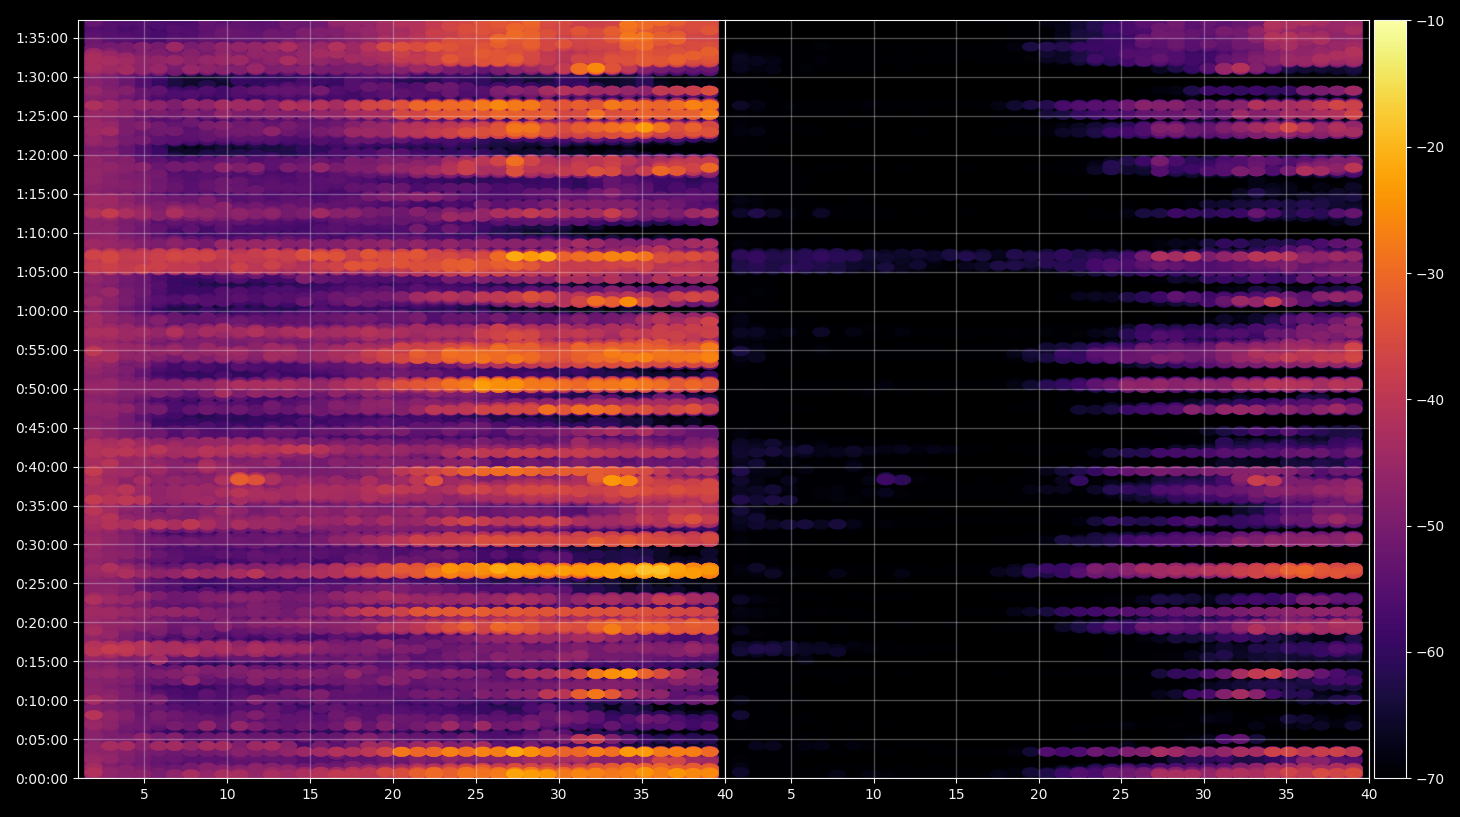Choose the −40 colorbar tick label

(1431, 400)
